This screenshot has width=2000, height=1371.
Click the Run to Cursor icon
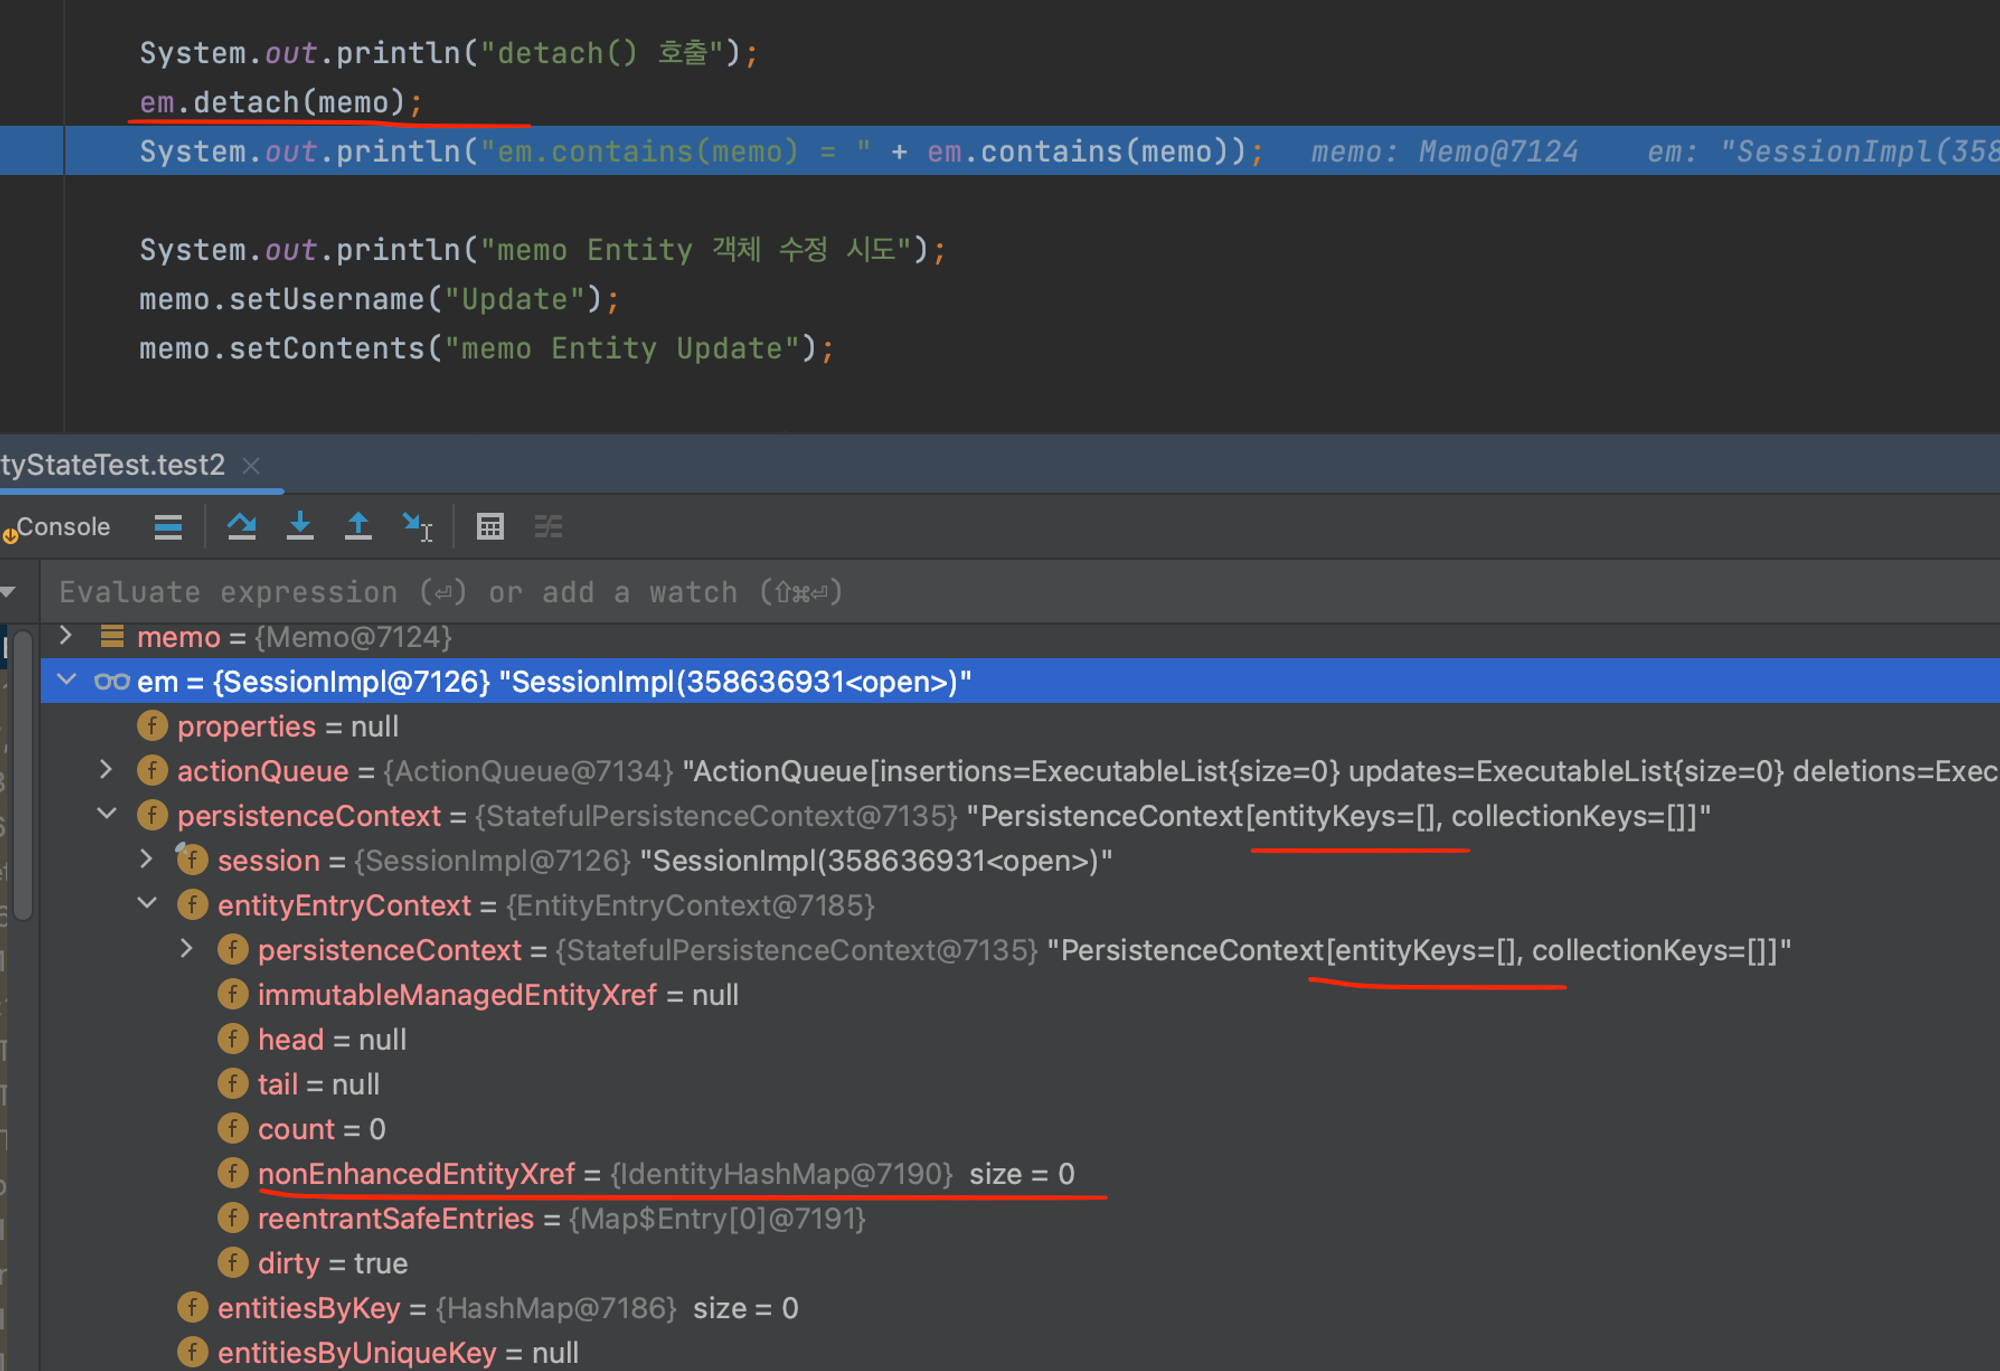click(417, 526)
